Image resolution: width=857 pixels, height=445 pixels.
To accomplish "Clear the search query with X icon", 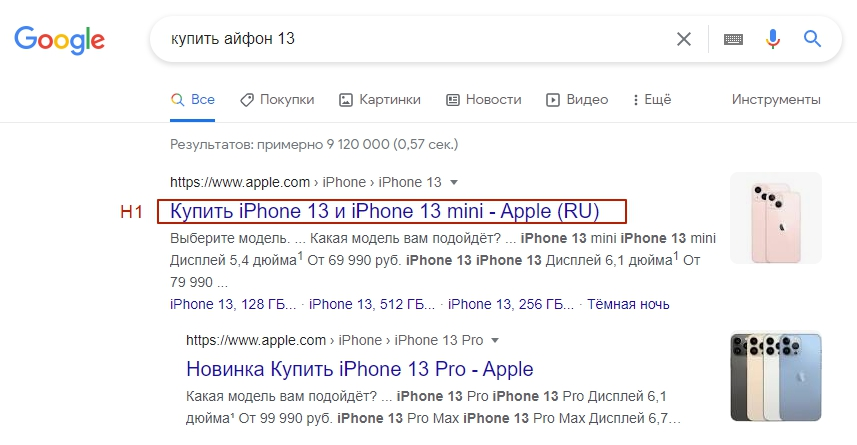I will click(684, 40).
